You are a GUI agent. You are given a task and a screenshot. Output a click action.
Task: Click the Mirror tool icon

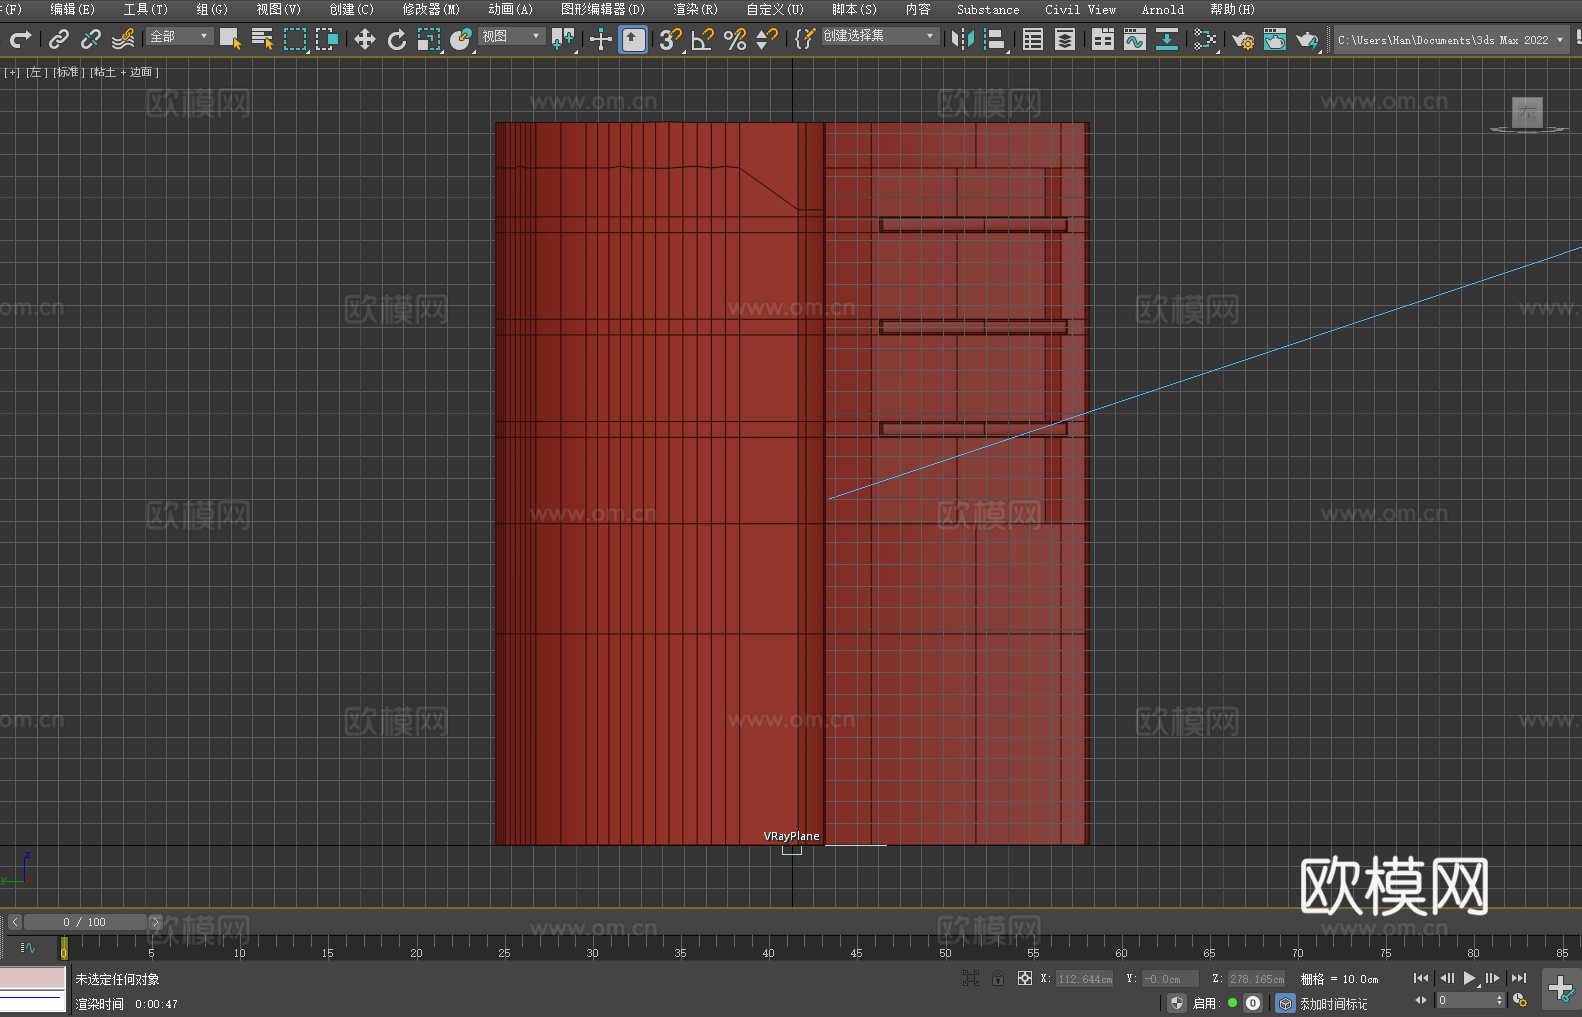coord(963,39)
